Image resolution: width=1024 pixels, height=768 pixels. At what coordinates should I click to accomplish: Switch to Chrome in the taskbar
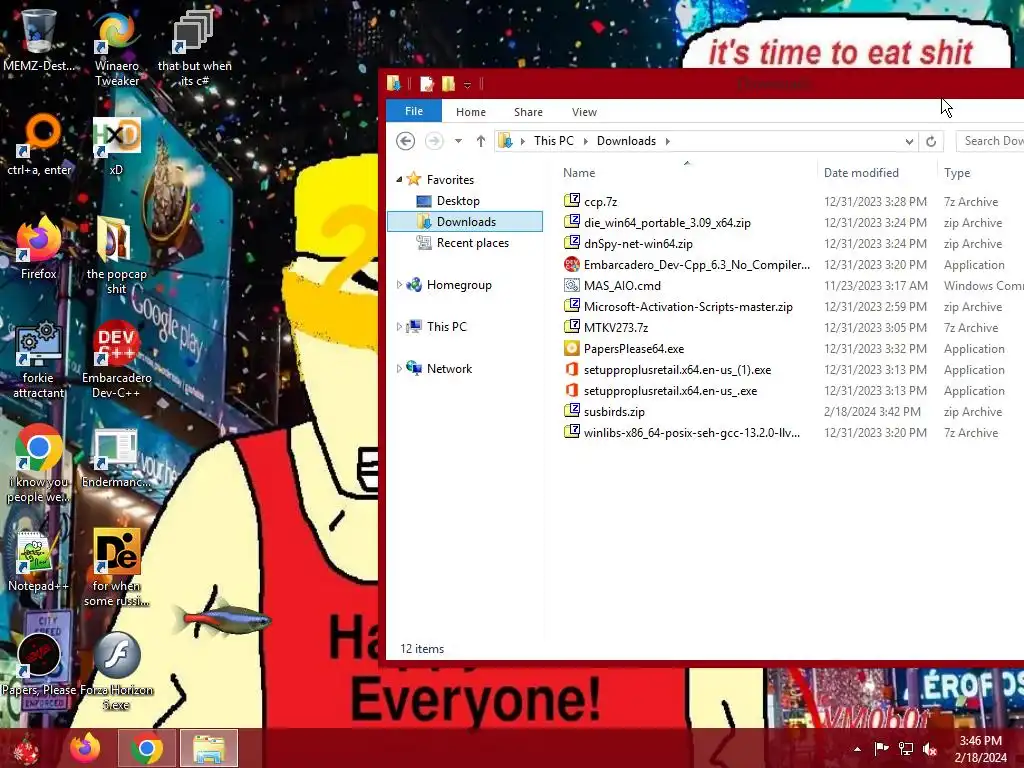[x=146, y=748]
